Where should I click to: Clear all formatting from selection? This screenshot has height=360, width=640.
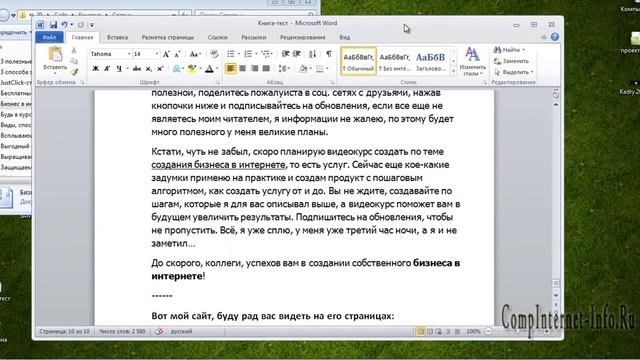214,54
